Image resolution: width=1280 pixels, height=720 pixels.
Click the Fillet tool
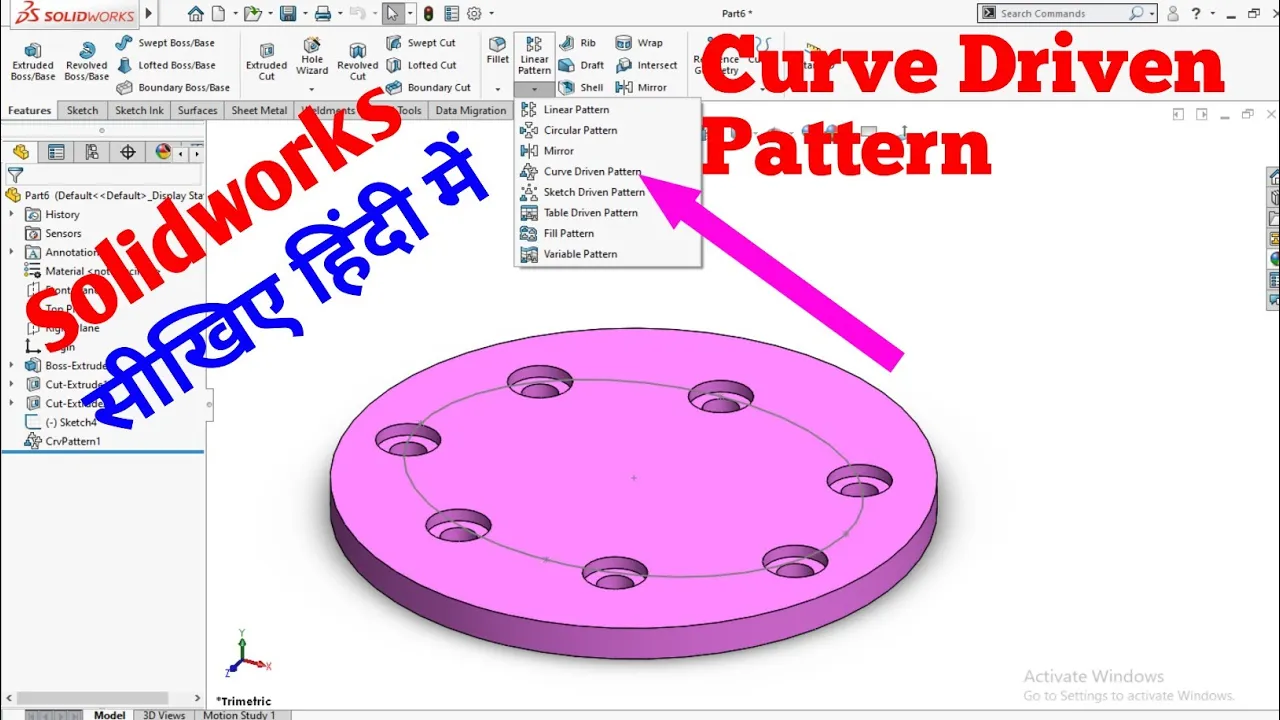(497, 51)
